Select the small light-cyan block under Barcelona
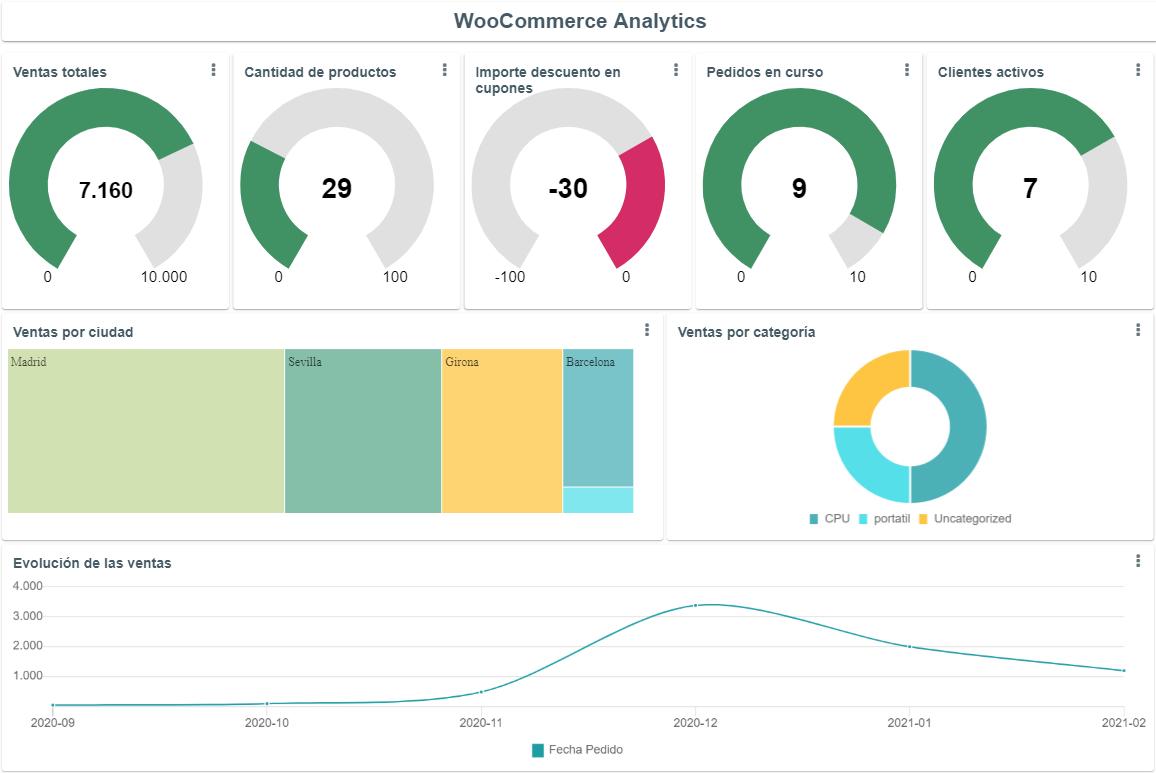This screenshot has height=773, width=1156. click(598, 500)
